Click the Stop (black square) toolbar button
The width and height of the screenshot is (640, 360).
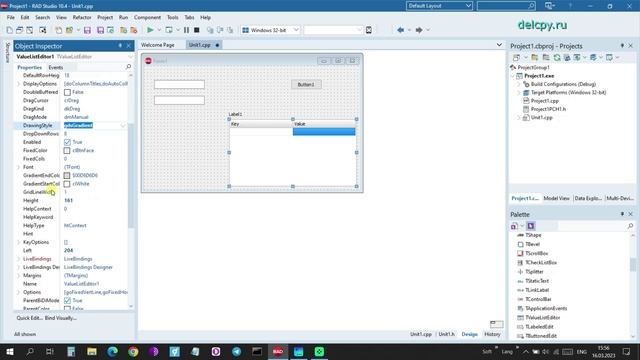[x=197, y=30]
